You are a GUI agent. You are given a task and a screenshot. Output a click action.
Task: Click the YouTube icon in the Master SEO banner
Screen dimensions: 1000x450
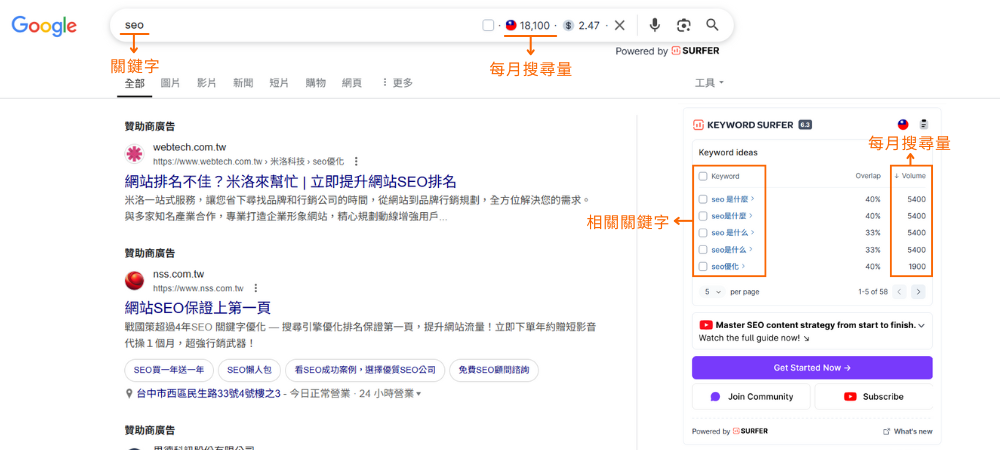tap(705, 325)
